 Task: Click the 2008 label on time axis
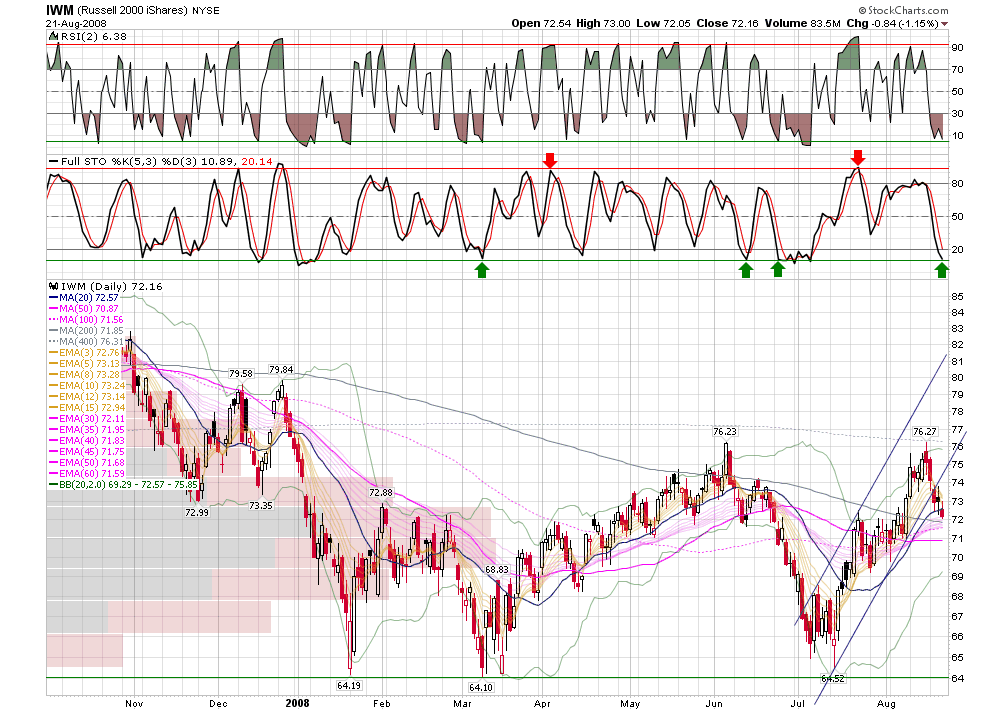[x=297, y=703]
